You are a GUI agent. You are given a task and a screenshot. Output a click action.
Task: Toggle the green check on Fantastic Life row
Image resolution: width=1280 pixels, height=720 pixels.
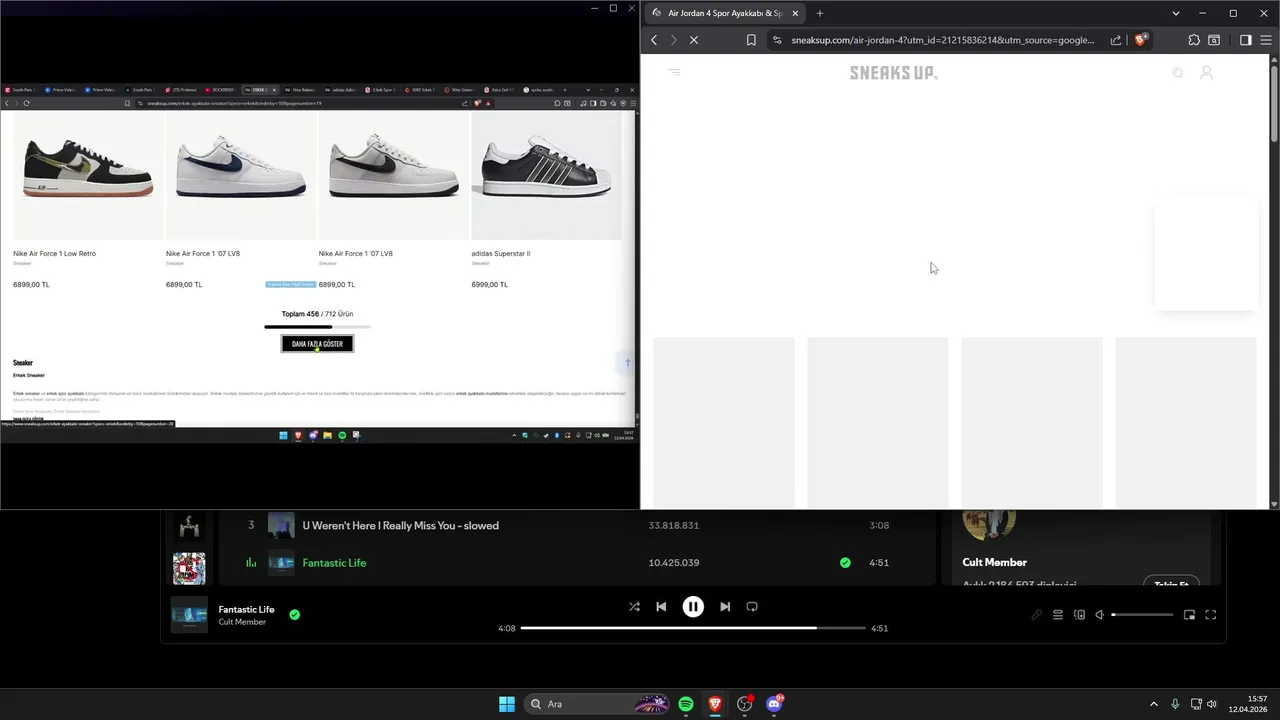(x=845, y=563)
